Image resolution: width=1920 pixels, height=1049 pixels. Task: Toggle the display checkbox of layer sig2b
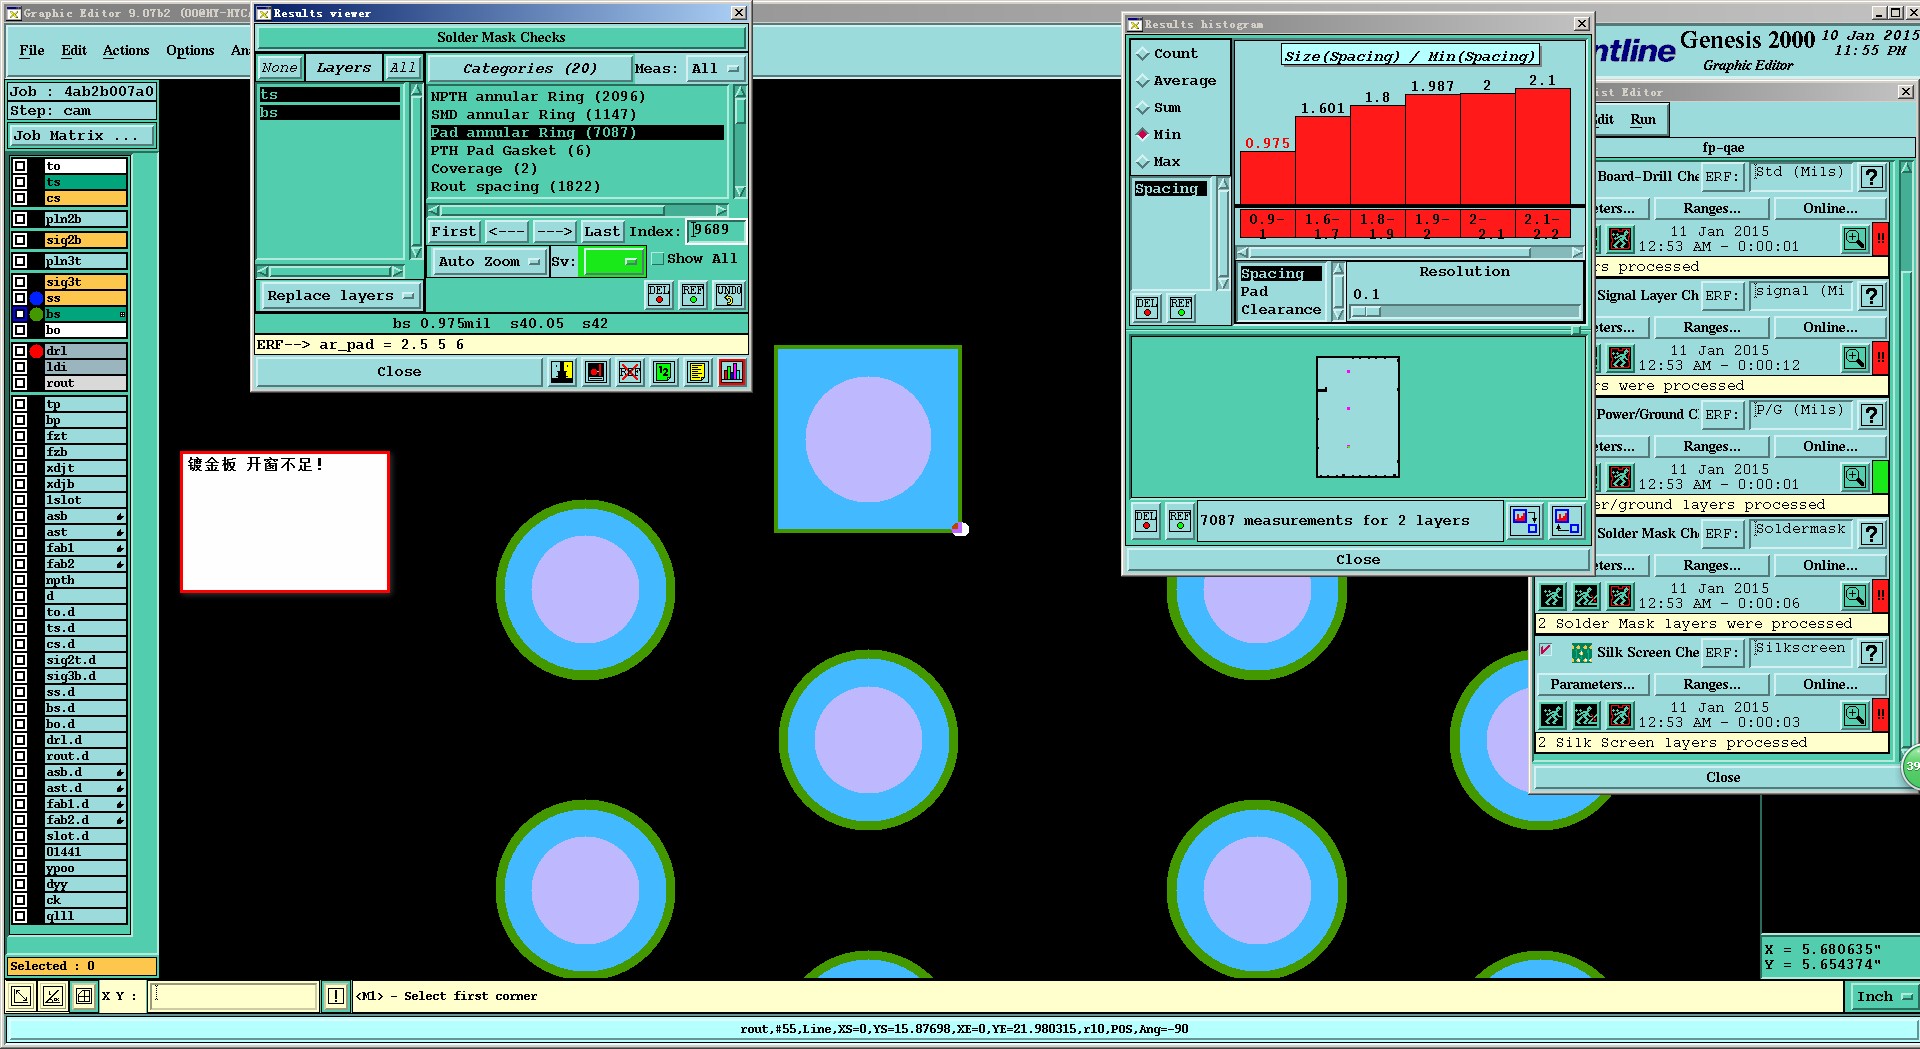20,240
